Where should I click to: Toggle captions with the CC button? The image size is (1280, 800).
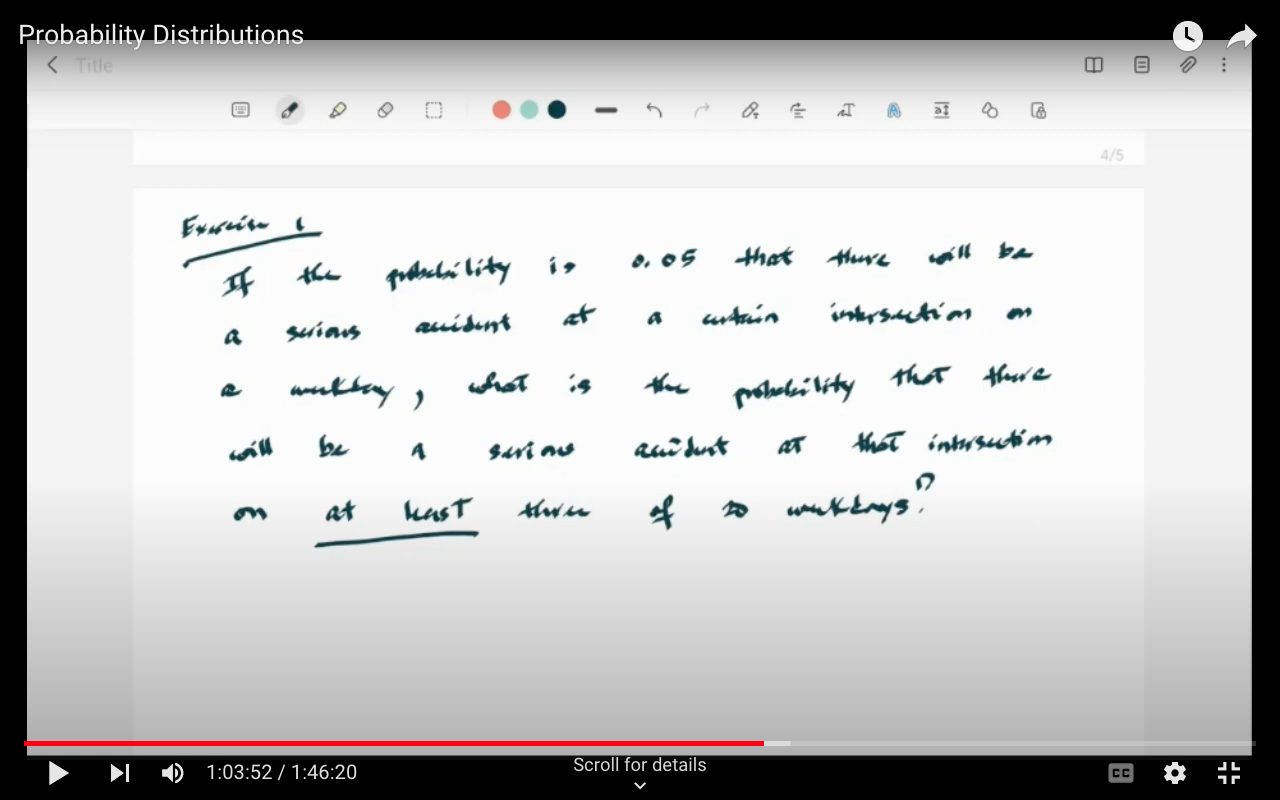coord(1120,773)
